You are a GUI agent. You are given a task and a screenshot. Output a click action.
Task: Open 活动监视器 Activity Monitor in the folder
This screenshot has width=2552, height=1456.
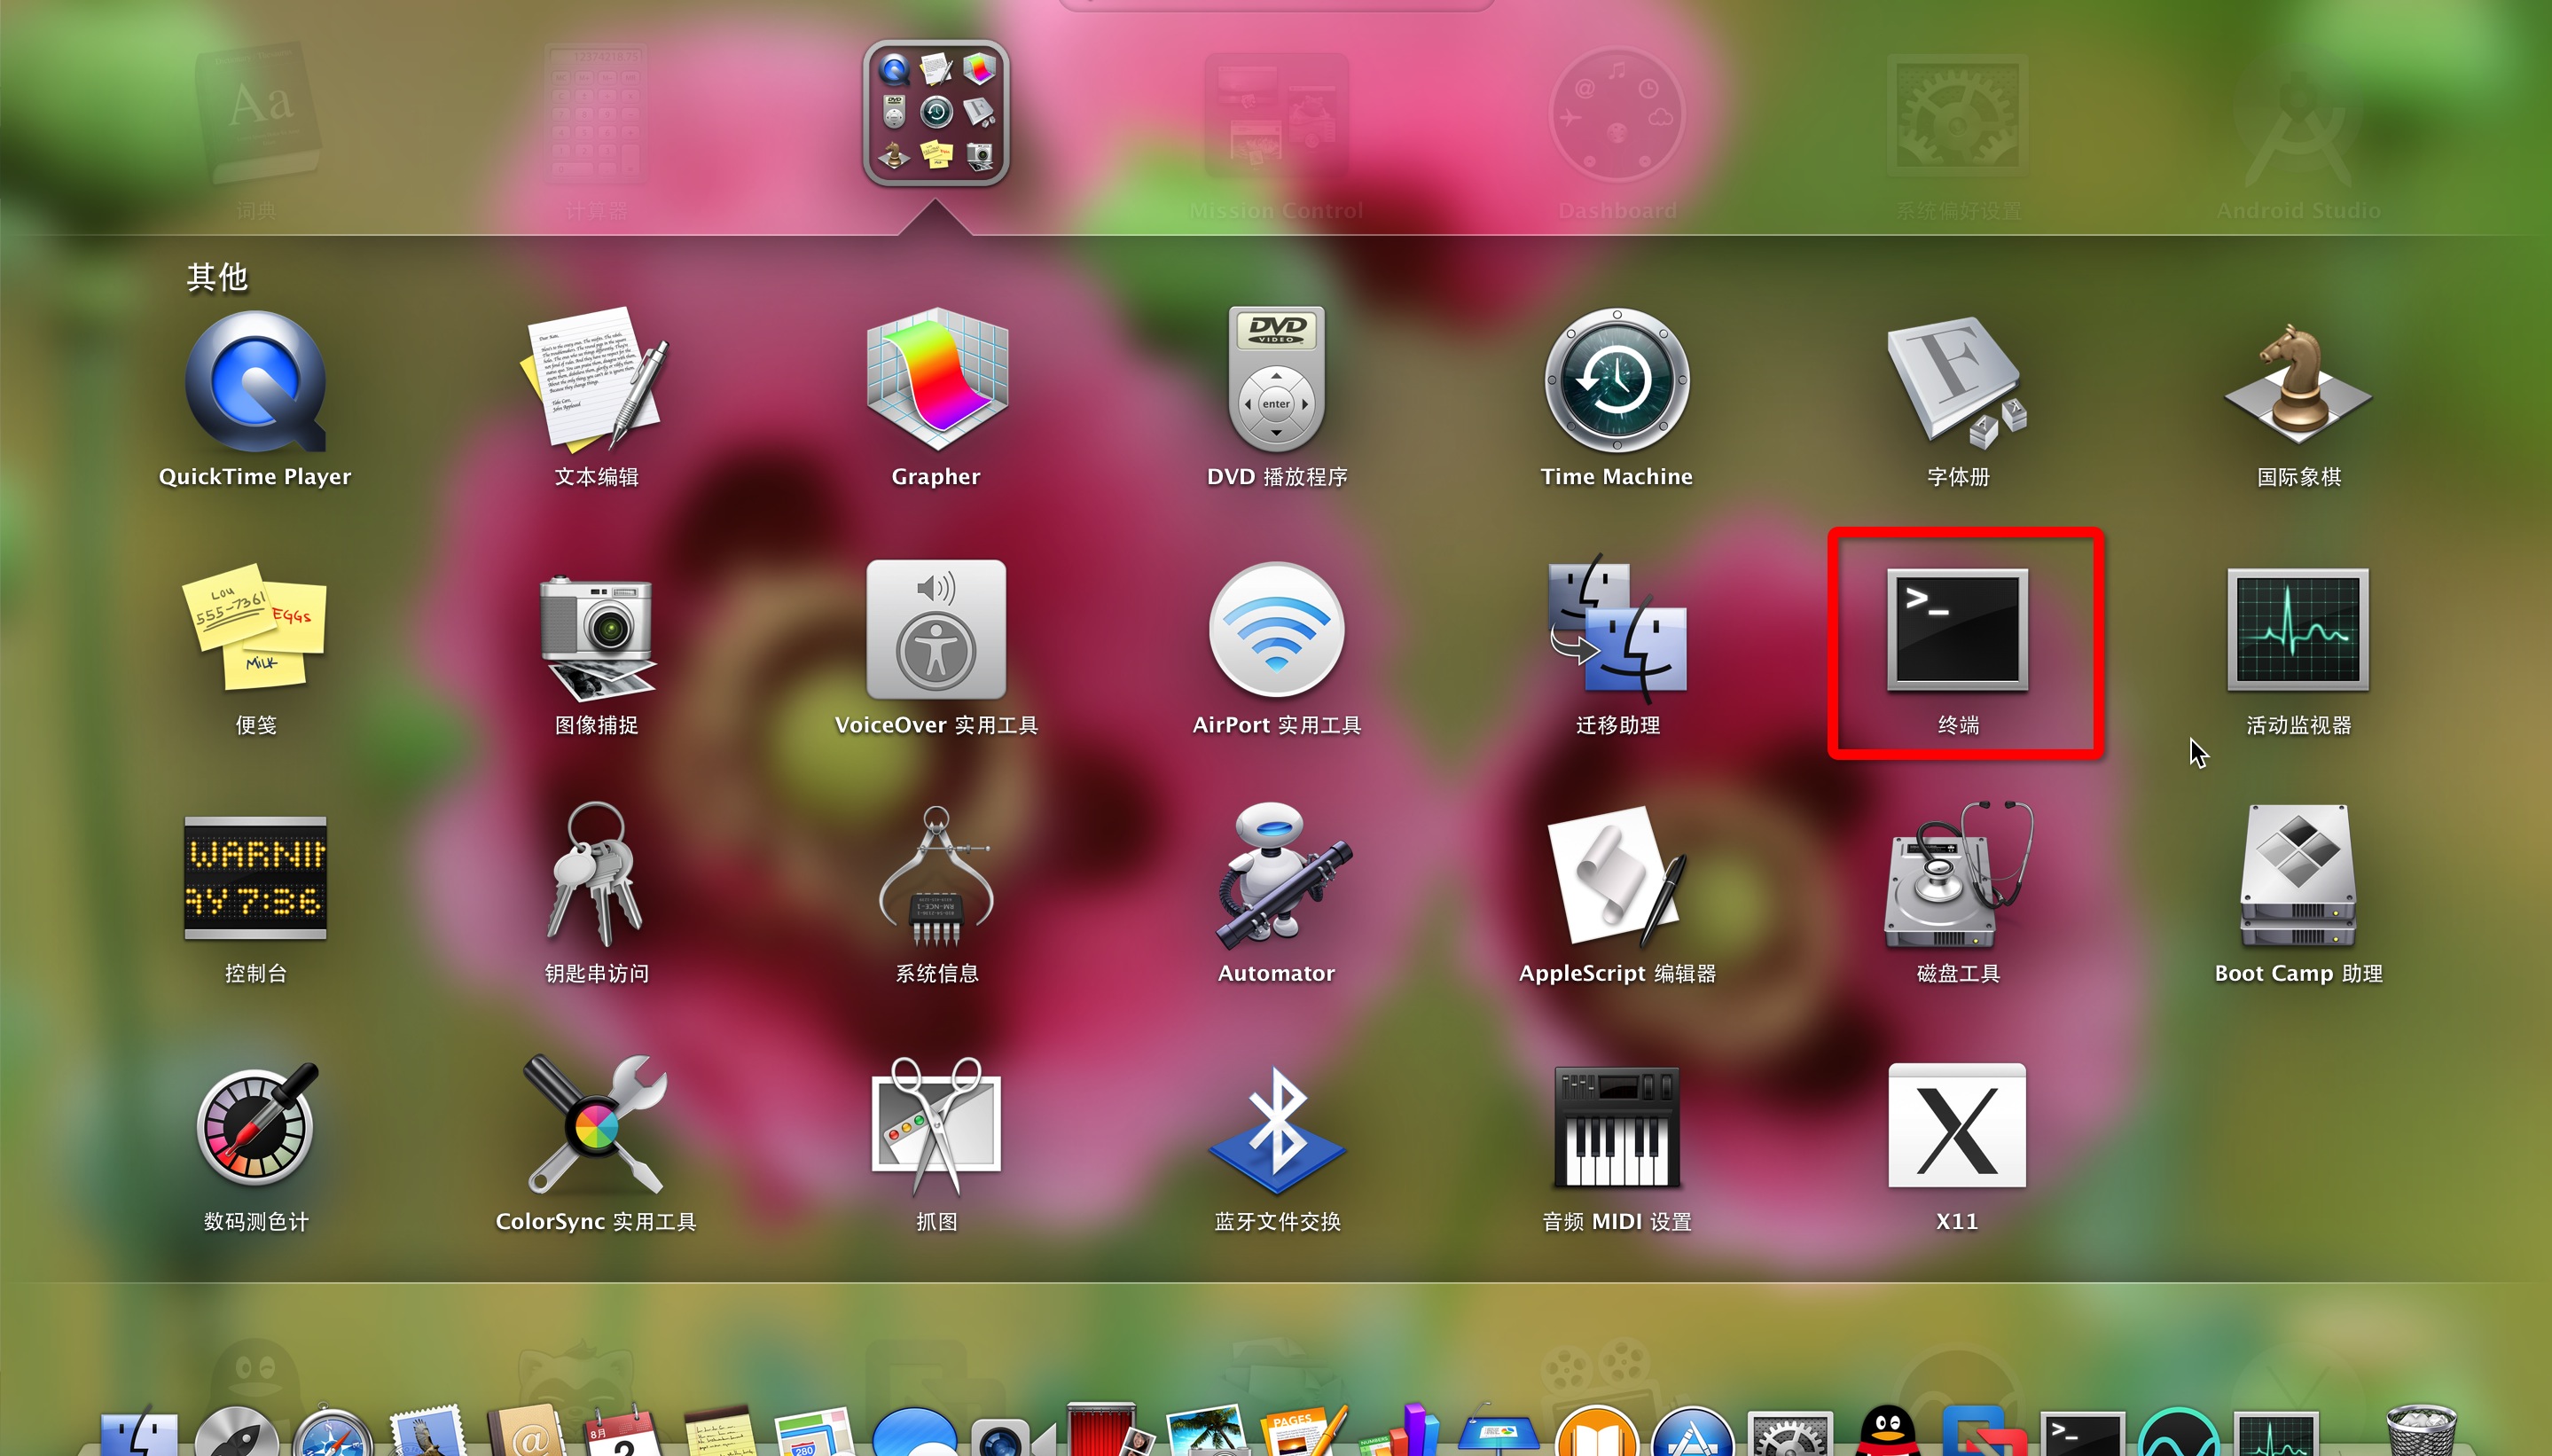[x=2298, y=630]
